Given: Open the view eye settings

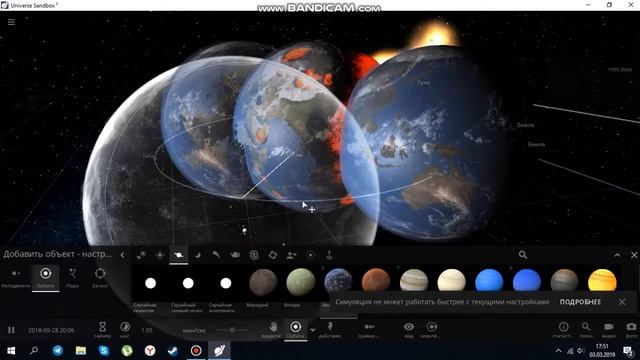Looking at the screenshot, I should (x=409, y=329).
